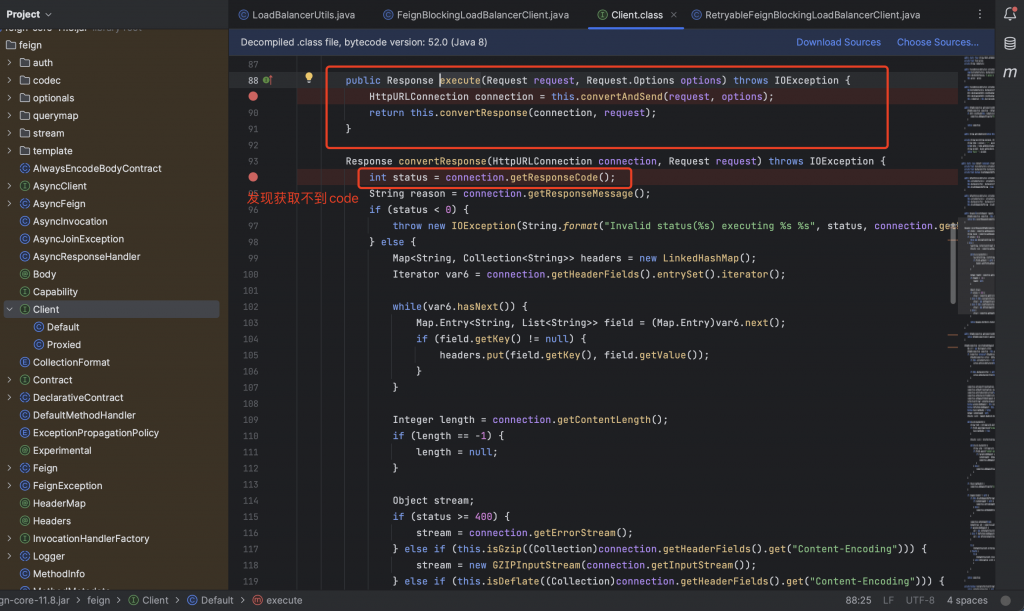The height and width of the screenshot is (611, 1024).
Task: Expand the FeignException node
Action: tap(9, 486)
